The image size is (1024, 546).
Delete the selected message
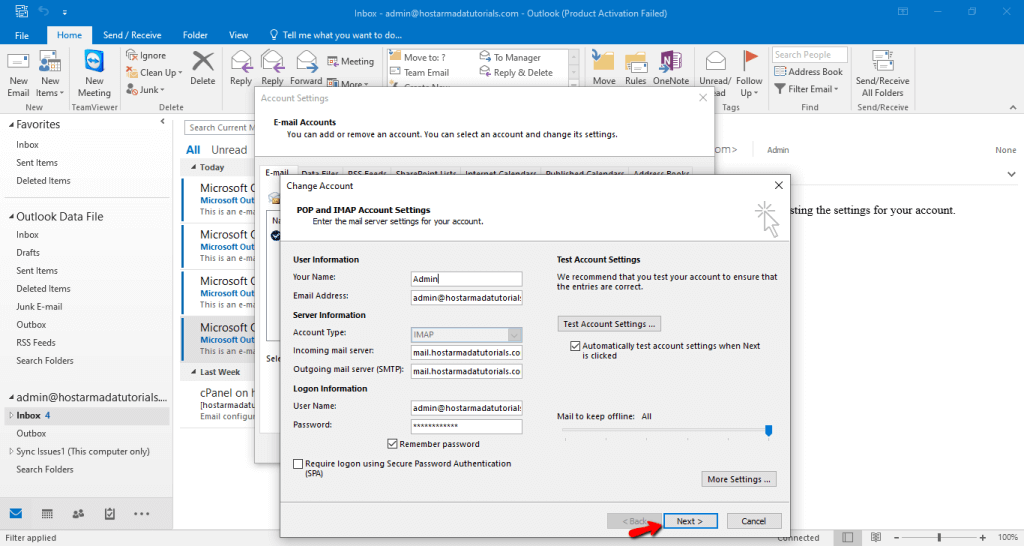202,69
